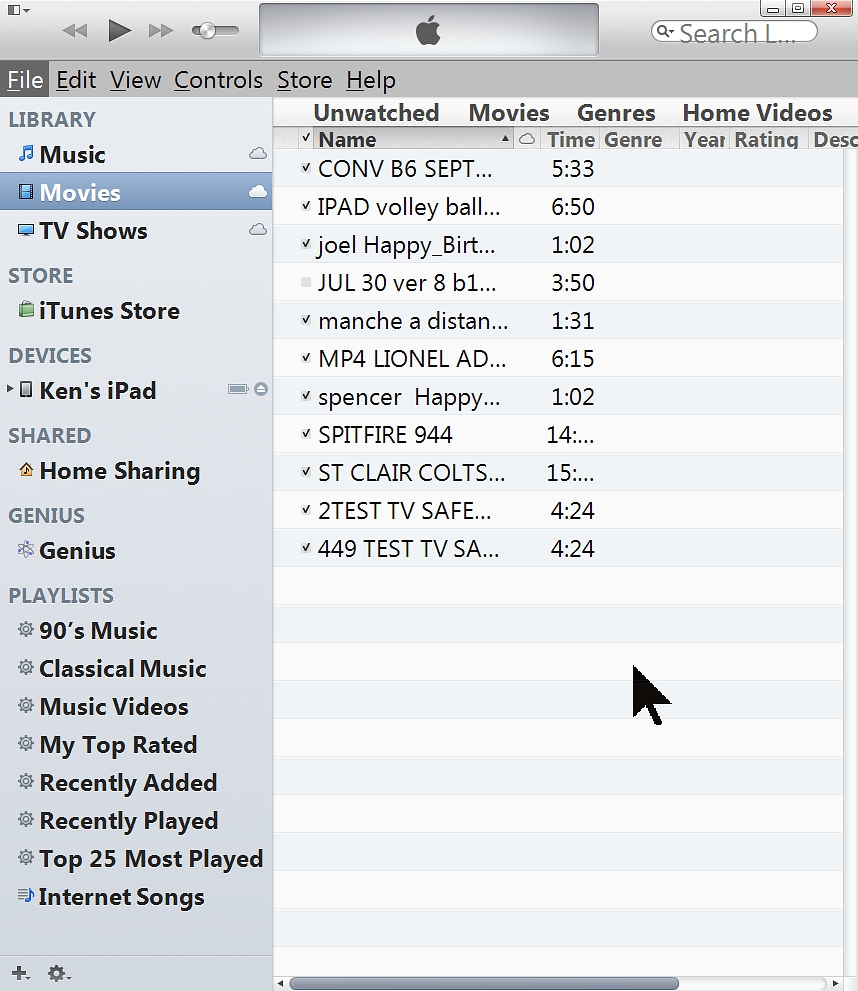Uncheck the joel Happy_Birt checkbox

(x=306, y=243)
